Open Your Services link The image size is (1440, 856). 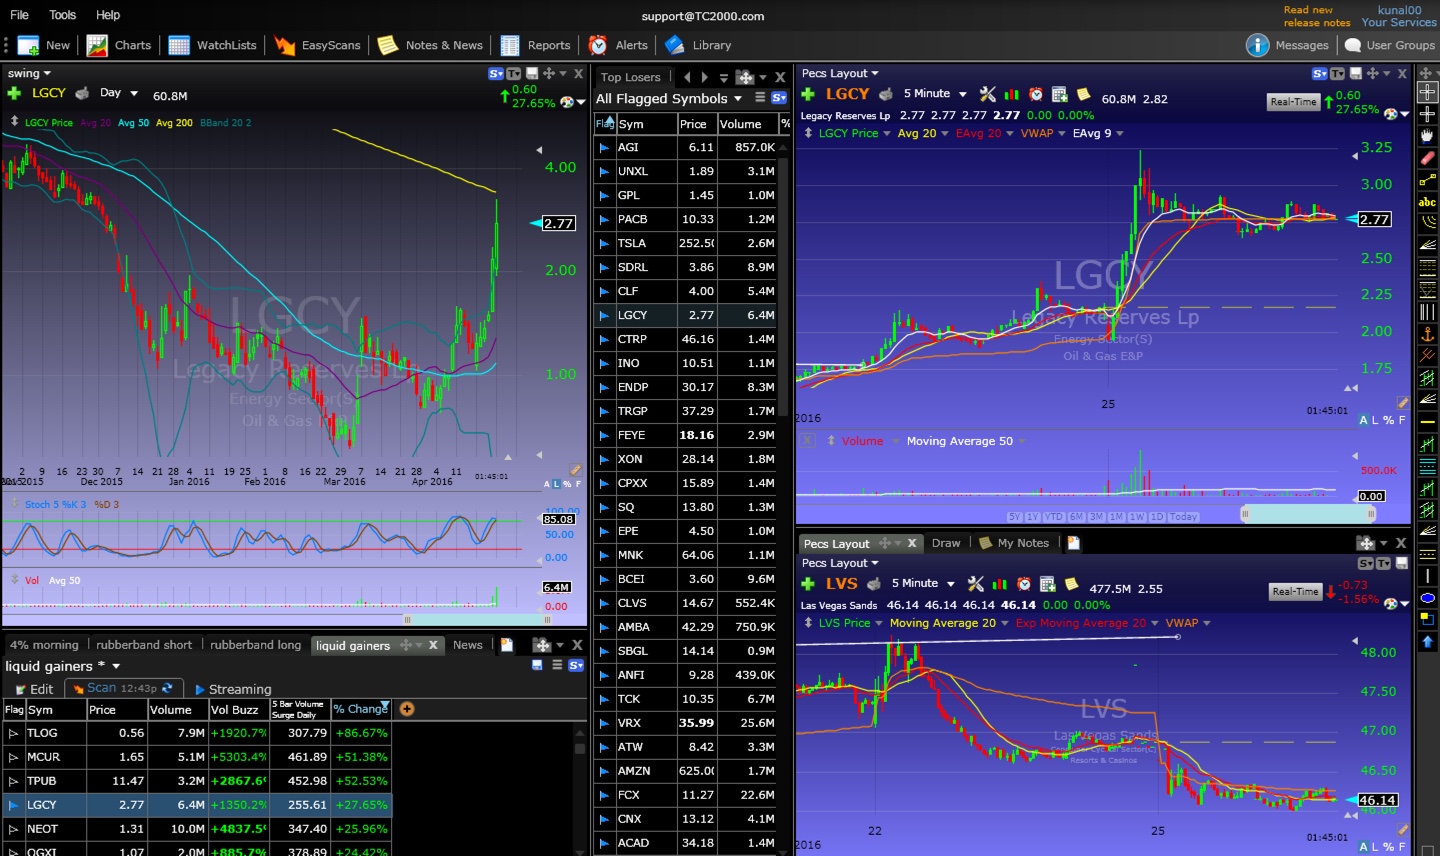pyautogui.click(x=1398, y=22)
